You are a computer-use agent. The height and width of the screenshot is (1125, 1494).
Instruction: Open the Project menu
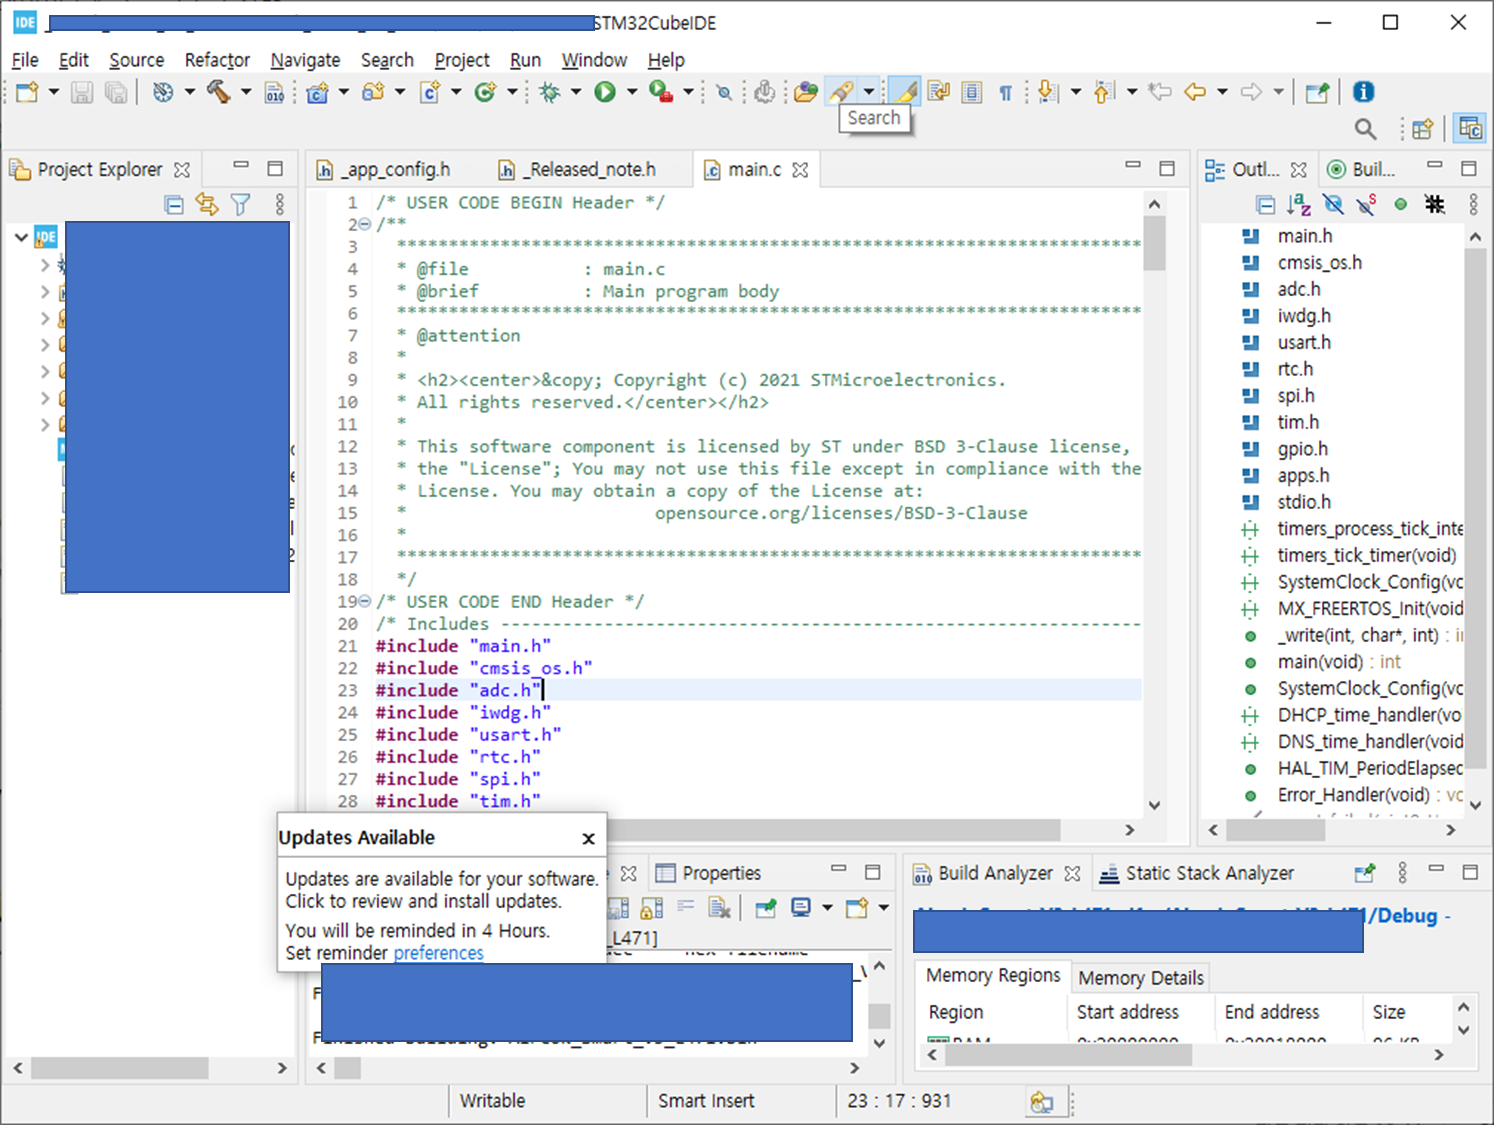pos(462,60)
